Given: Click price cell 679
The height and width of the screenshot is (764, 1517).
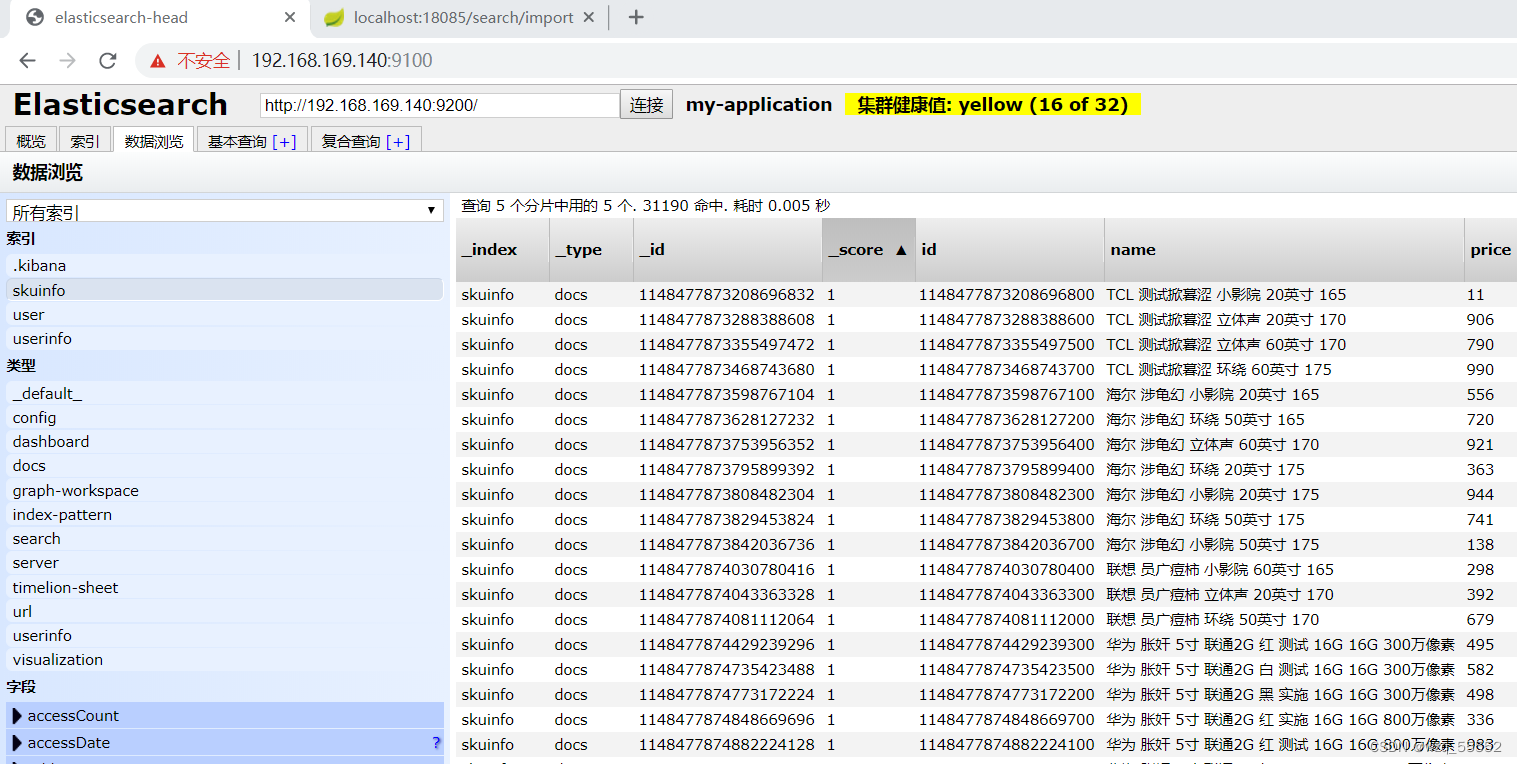Looking at the screenshot, I should tap(1480, 620).
